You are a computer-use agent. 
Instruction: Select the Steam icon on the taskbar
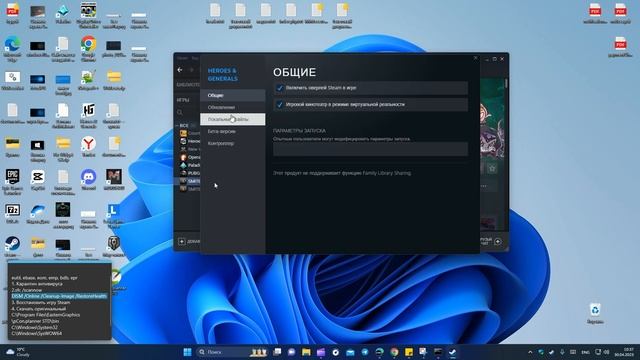point(452,352)
